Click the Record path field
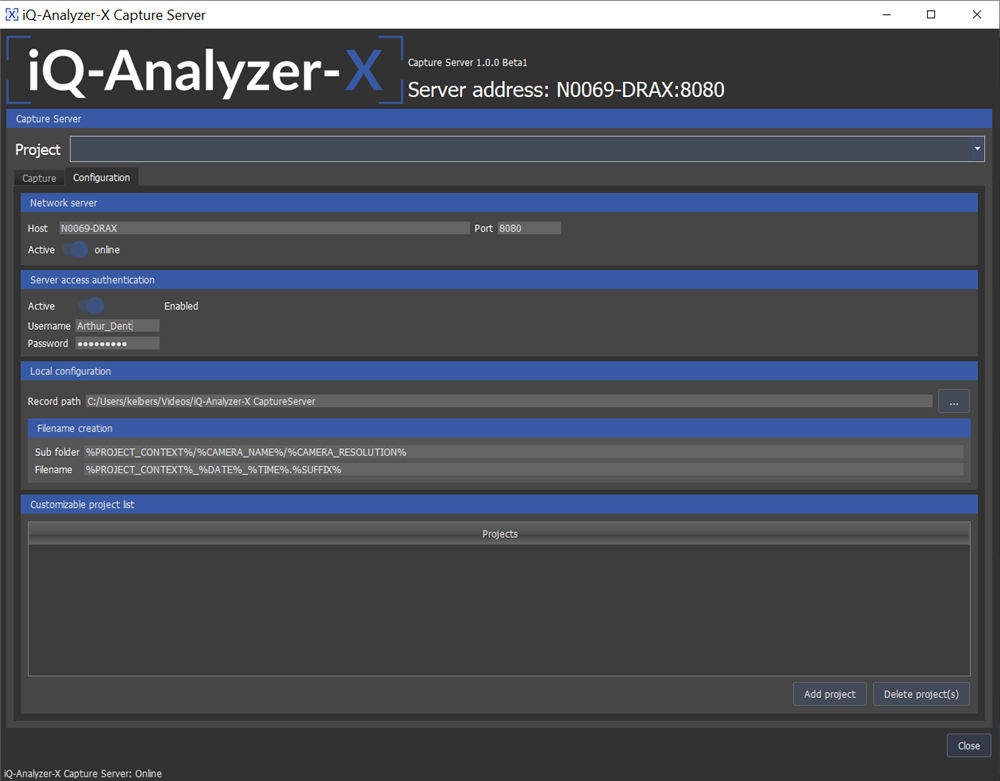Viewport: 1000px width, 781px height. 509,401
